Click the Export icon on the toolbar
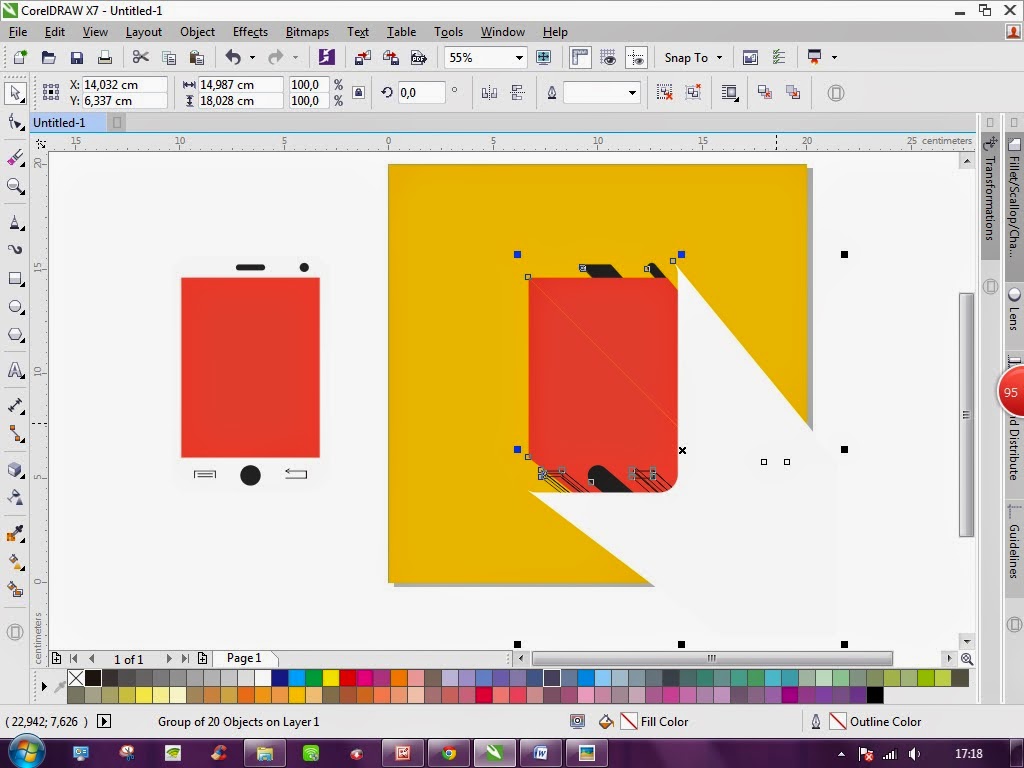 (393, 57)
